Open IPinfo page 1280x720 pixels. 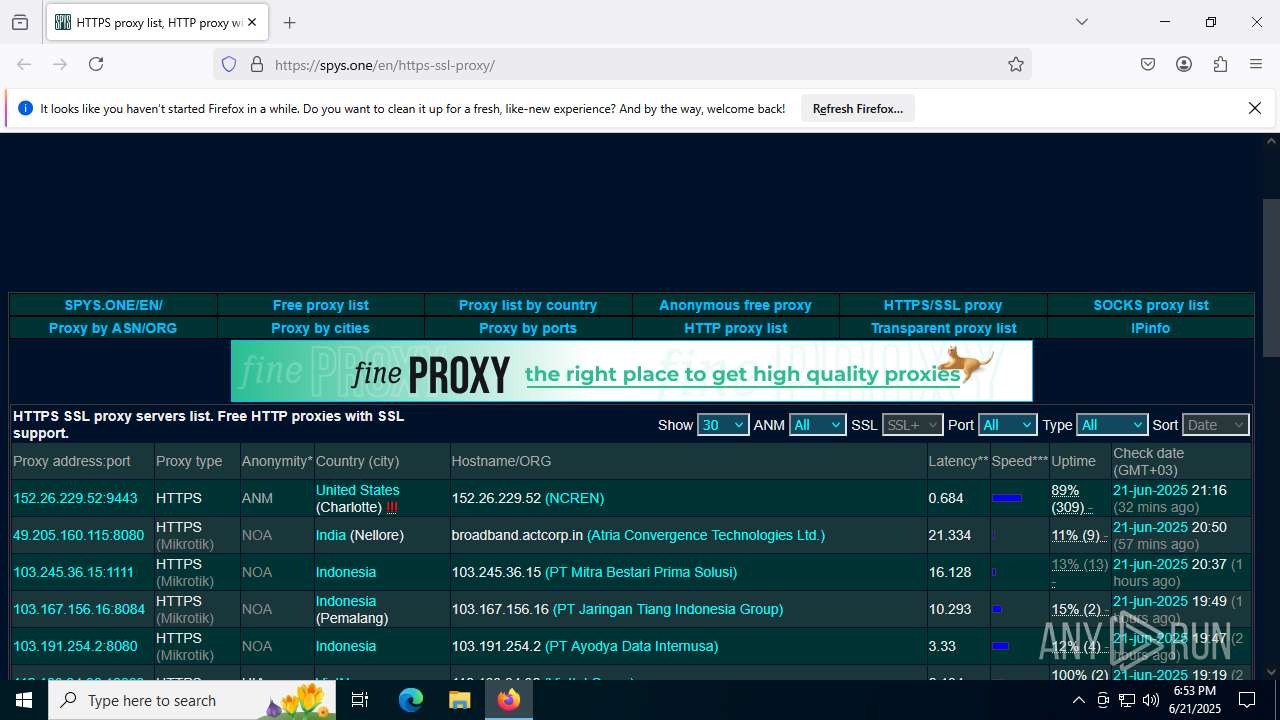pyautogui.click(x=1151, y=328)
